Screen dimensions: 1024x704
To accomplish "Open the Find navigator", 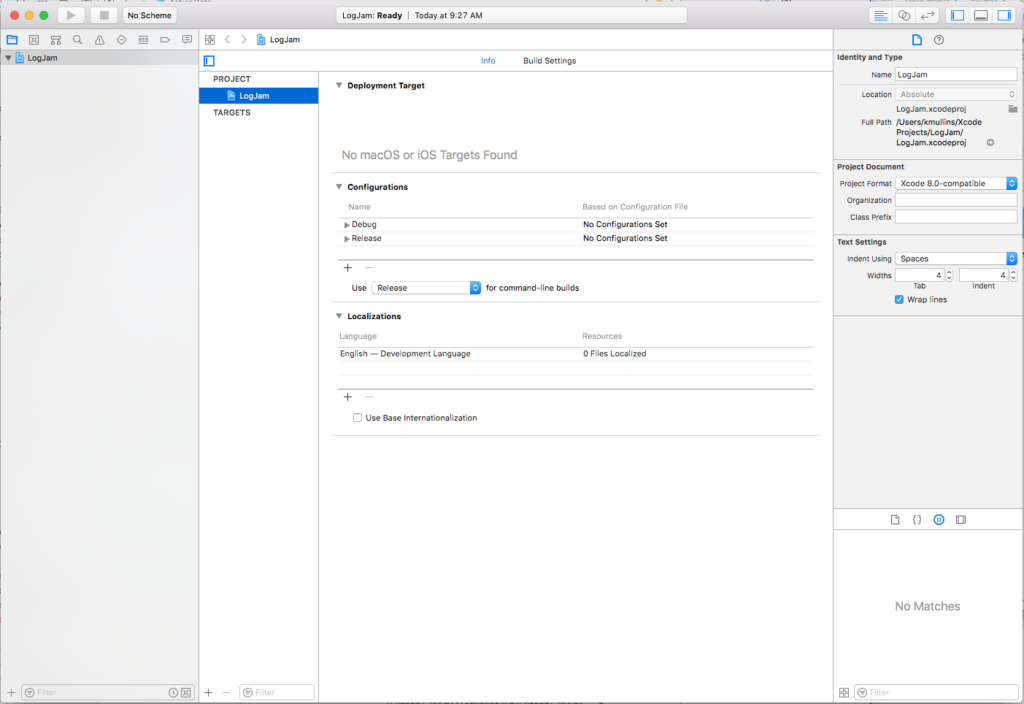I will [77, 39].
